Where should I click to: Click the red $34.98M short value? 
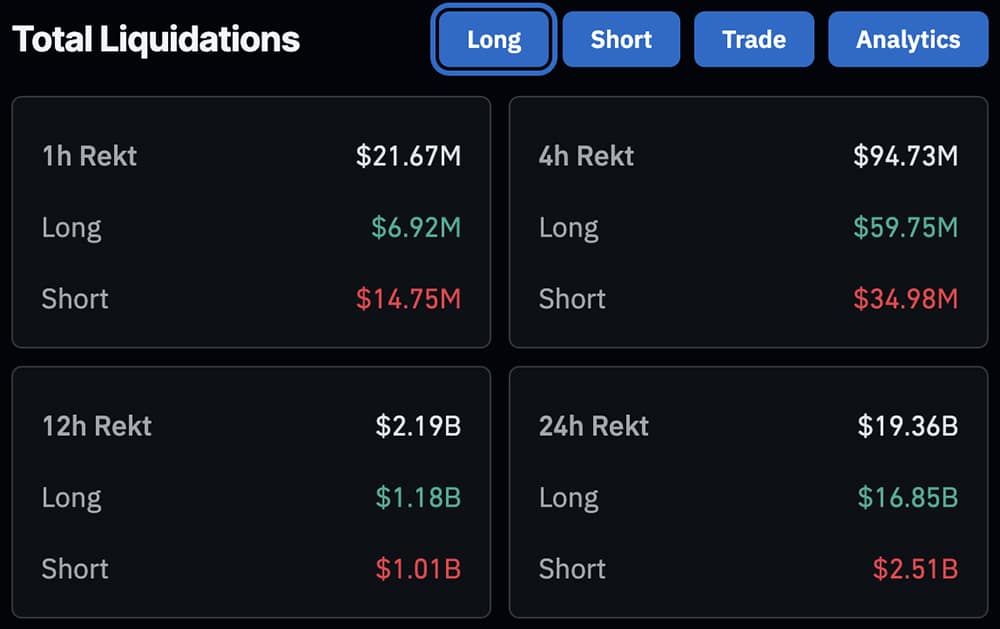click(905, 299)
